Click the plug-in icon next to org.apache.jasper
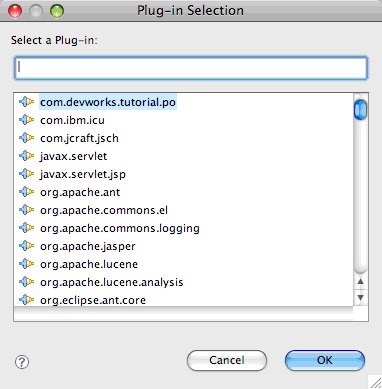The height and width of the screenshot is (389, 382). coord(27,246)
